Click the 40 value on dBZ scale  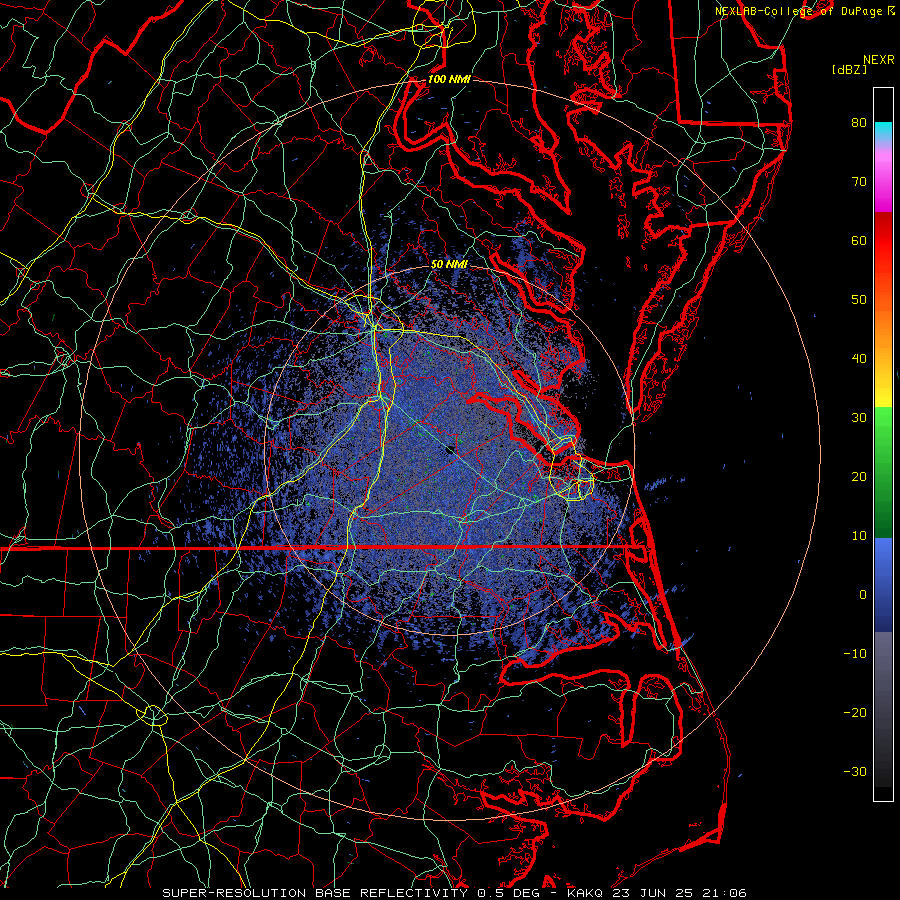pyautogui.click(x=859, y=359)
